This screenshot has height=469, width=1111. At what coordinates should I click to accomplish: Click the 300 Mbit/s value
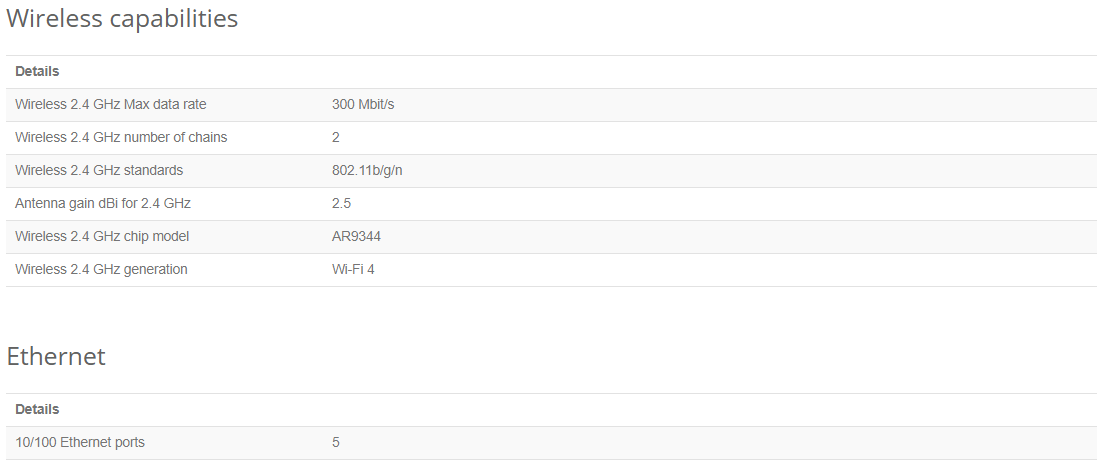363,104
